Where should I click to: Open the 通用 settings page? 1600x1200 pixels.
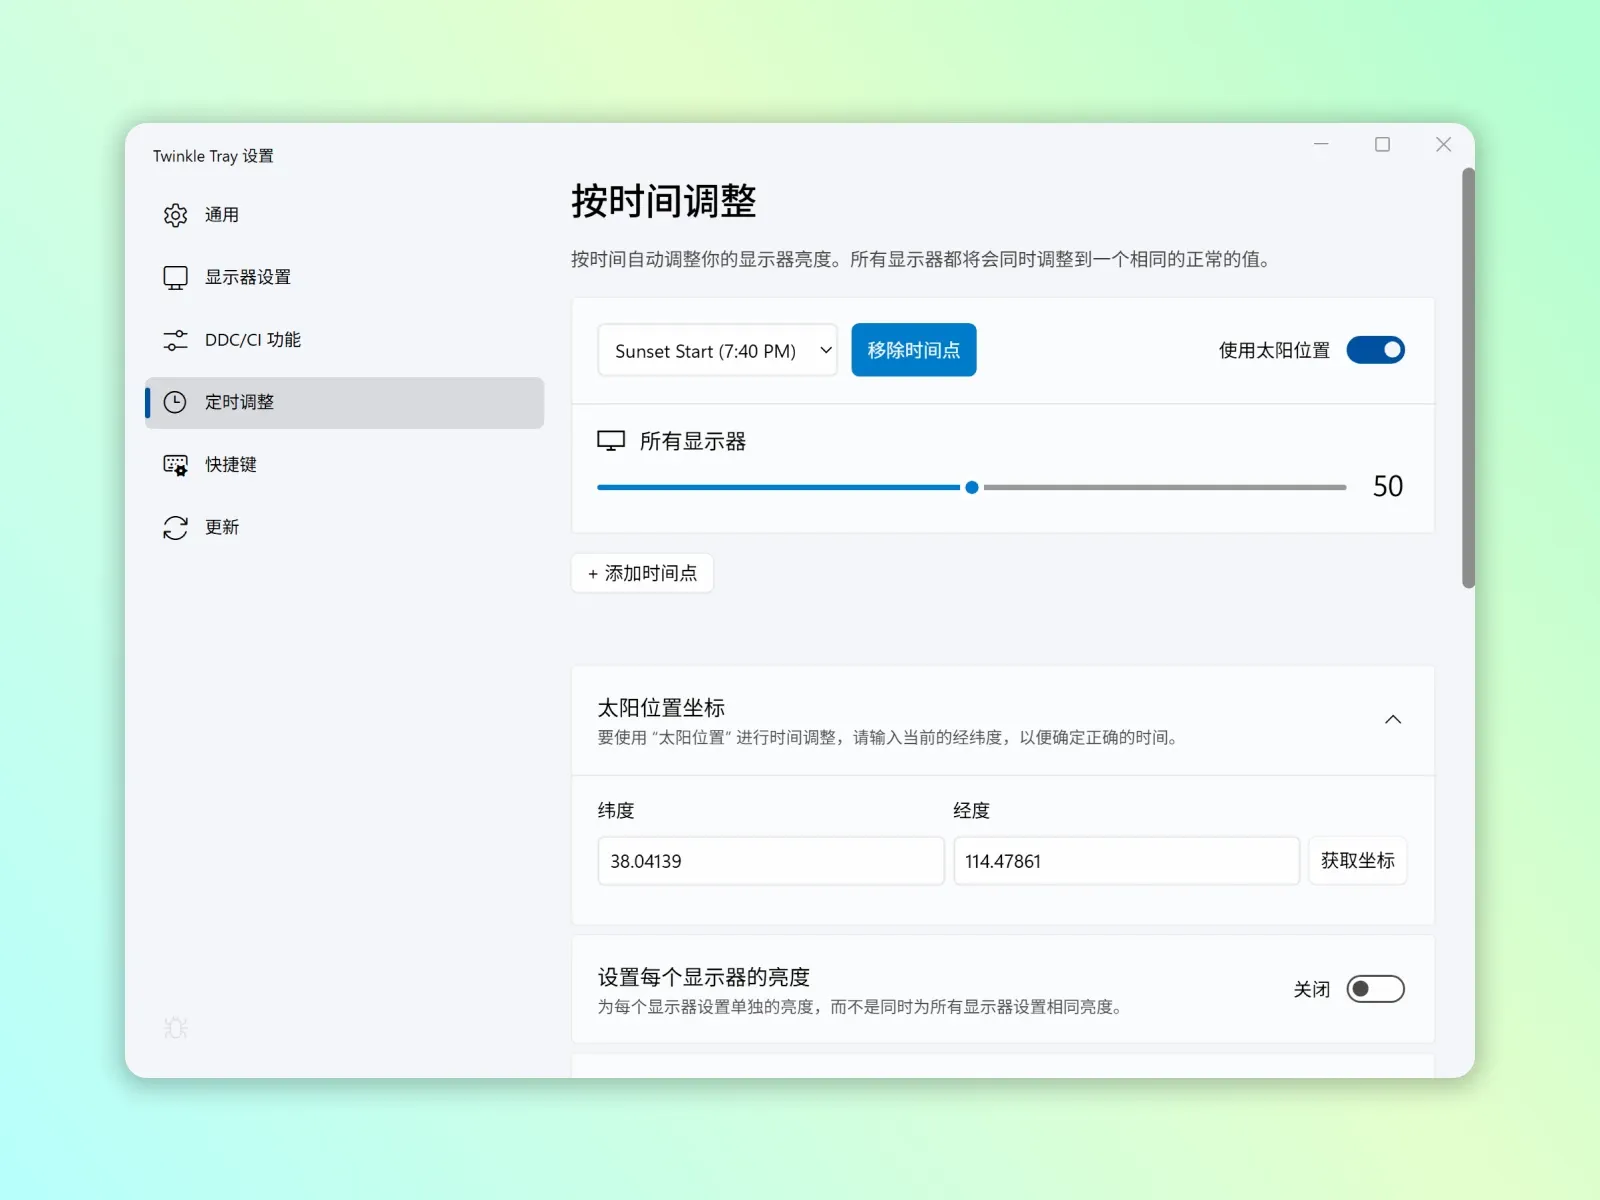point(344,215)
